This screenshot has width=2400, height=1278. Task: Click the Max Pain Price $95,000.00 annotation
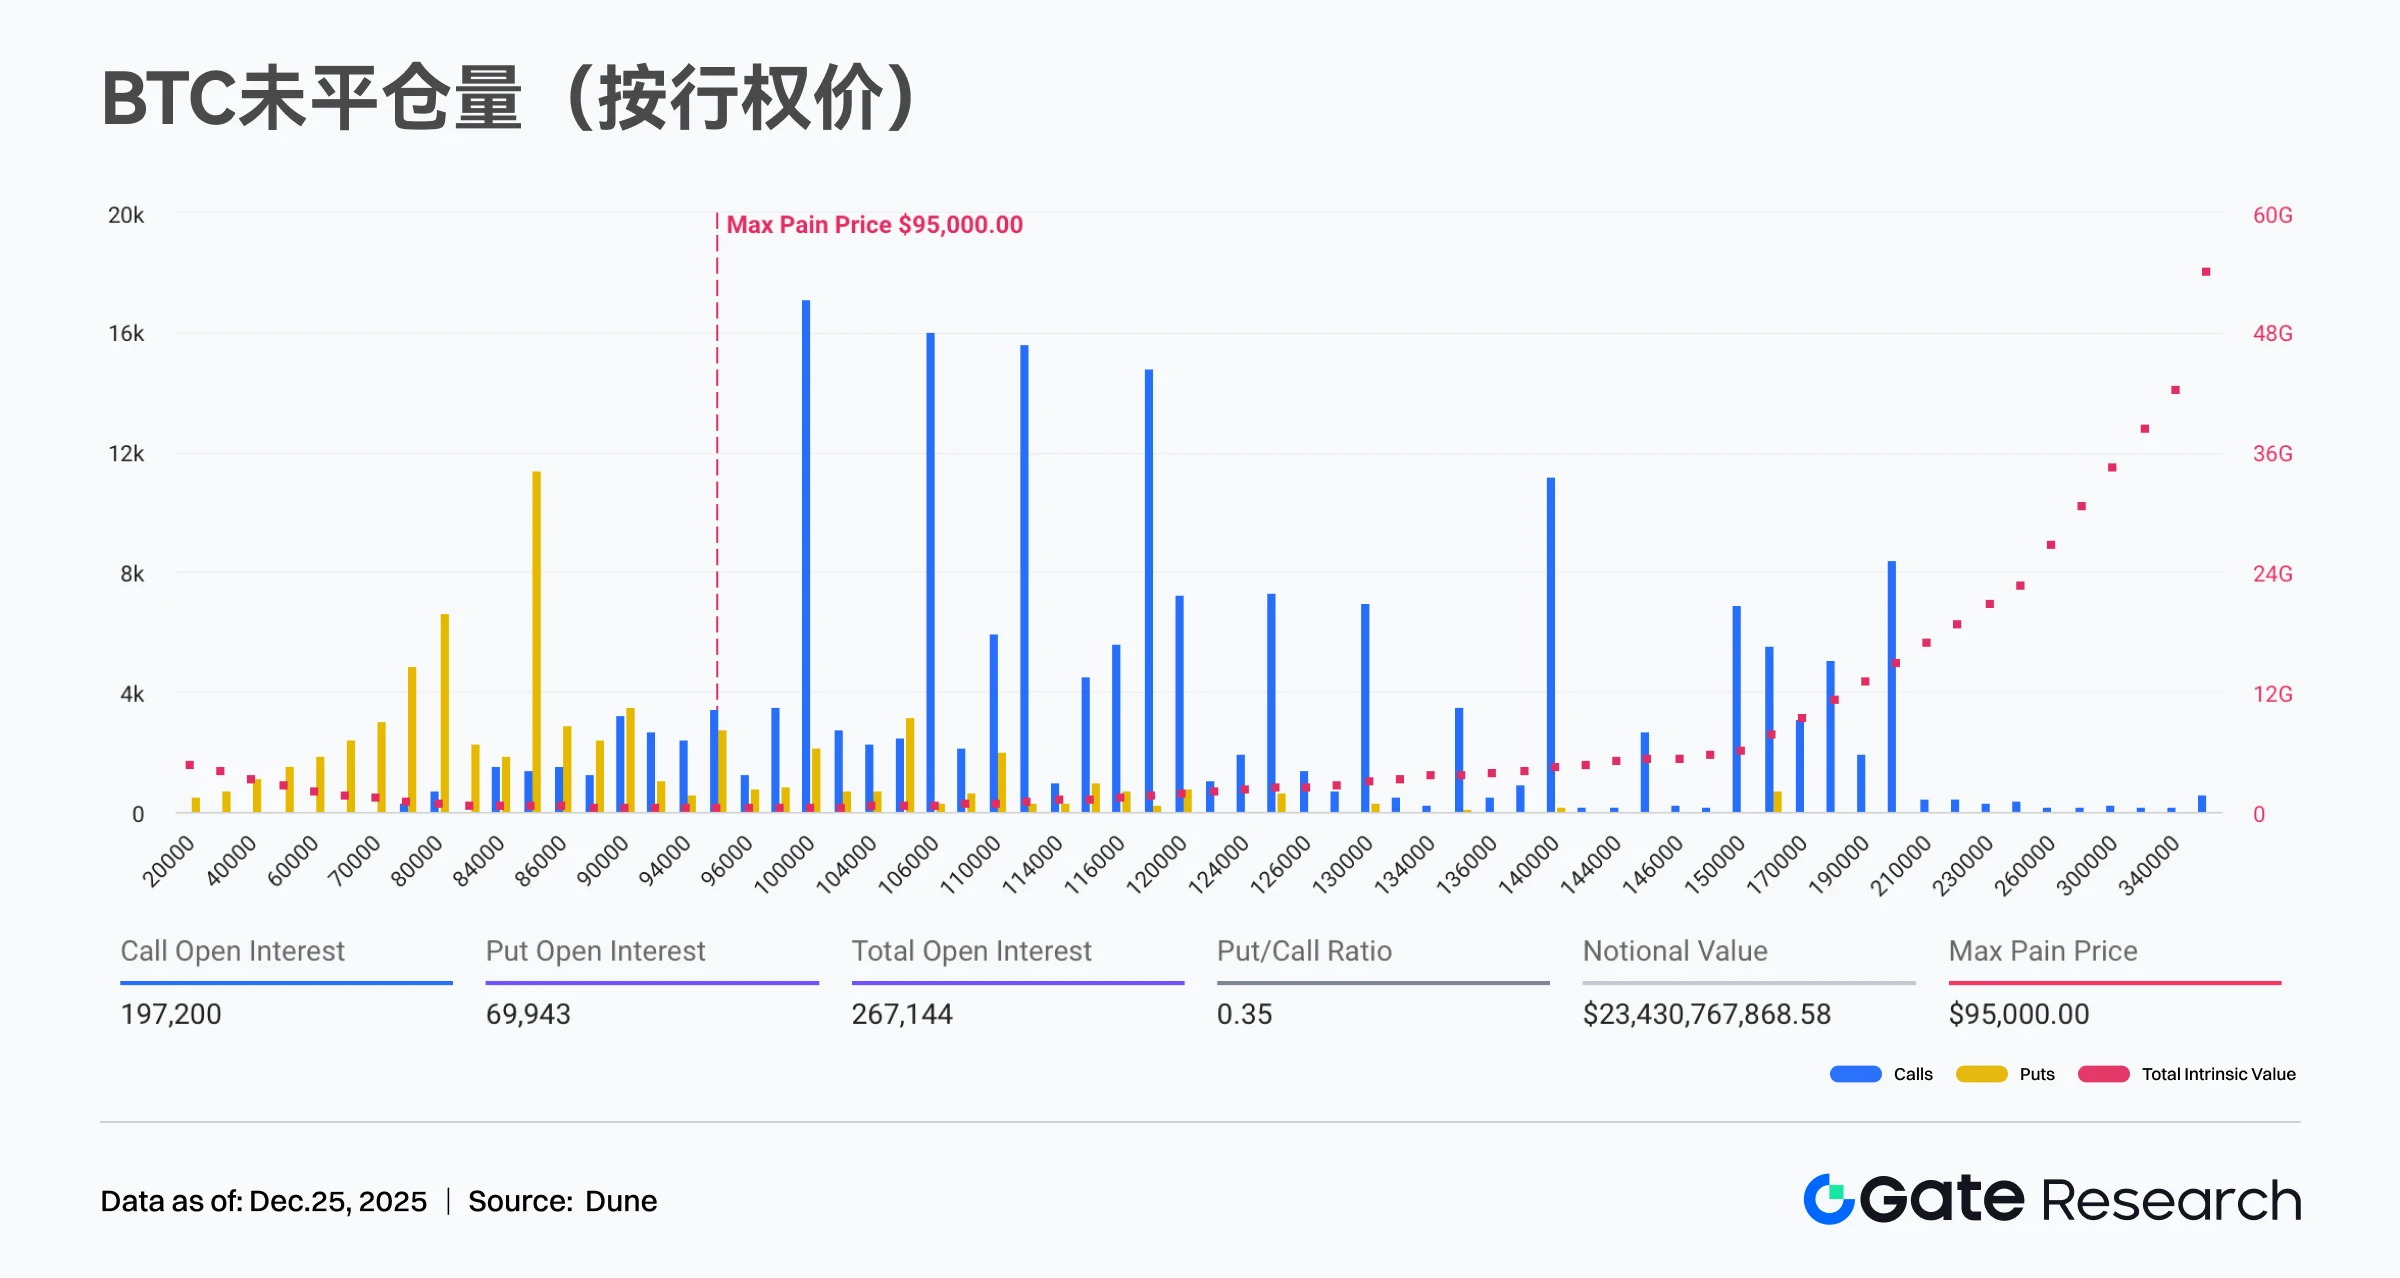coord(874,224)
